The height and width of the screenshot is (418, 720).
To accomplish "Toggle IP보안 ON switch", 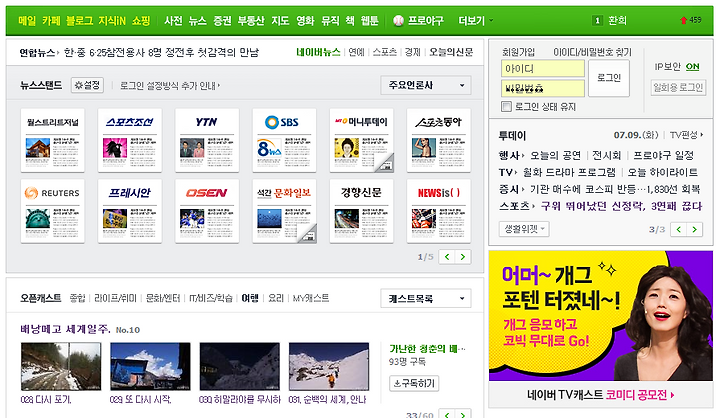I will (692, 67).
